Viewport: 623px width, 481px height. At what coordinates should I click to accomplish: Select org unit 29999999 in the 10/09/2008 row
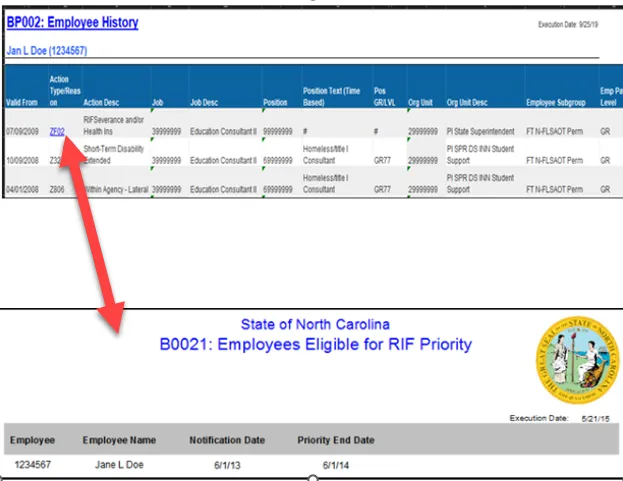click(x=423, y=160)
